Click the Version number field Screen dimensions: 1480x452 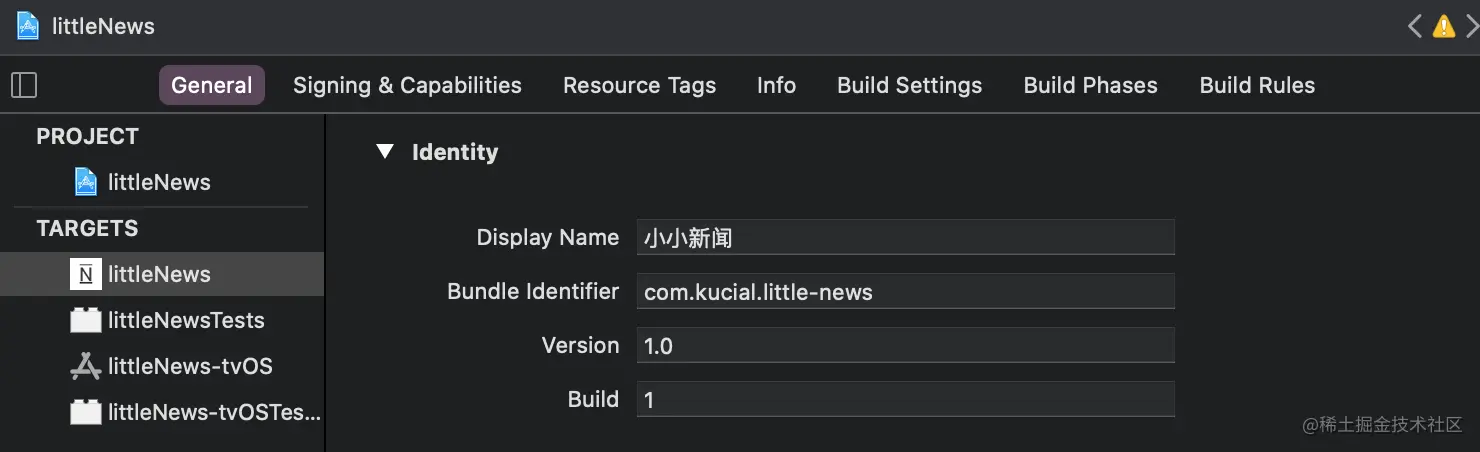click(x=905, y=346)
